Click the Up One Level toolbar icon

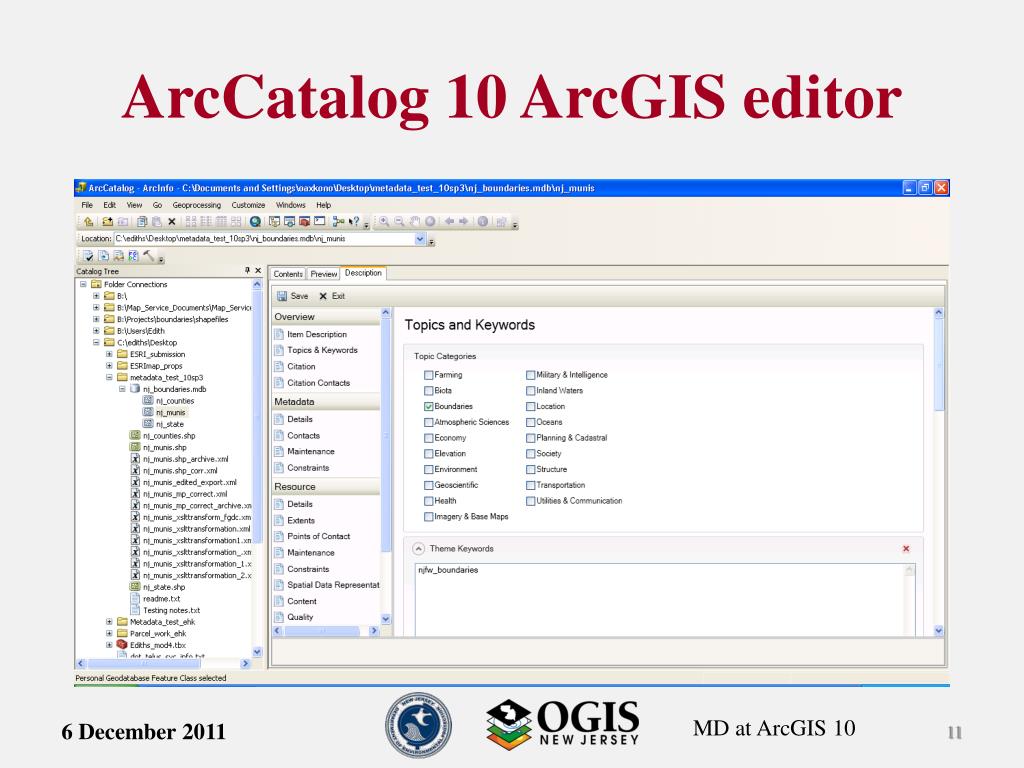coord(88,221)
